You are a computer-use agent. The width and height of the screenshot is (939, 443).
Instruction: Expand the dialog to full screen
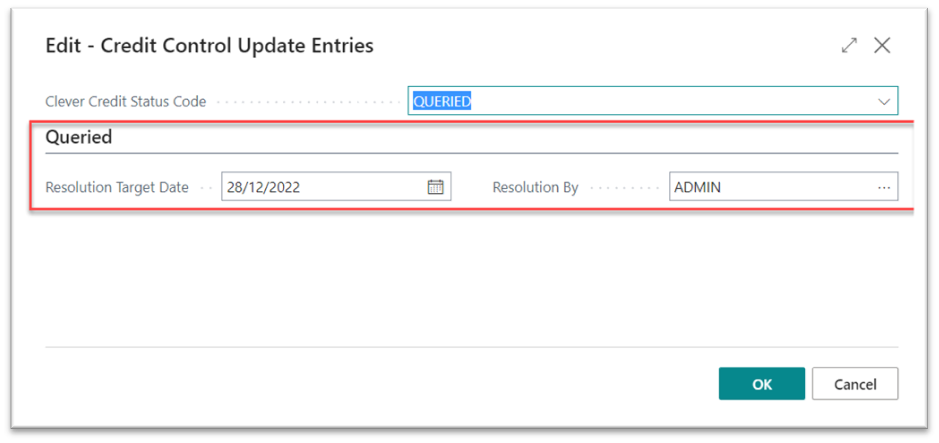click(x=849, y=46)
